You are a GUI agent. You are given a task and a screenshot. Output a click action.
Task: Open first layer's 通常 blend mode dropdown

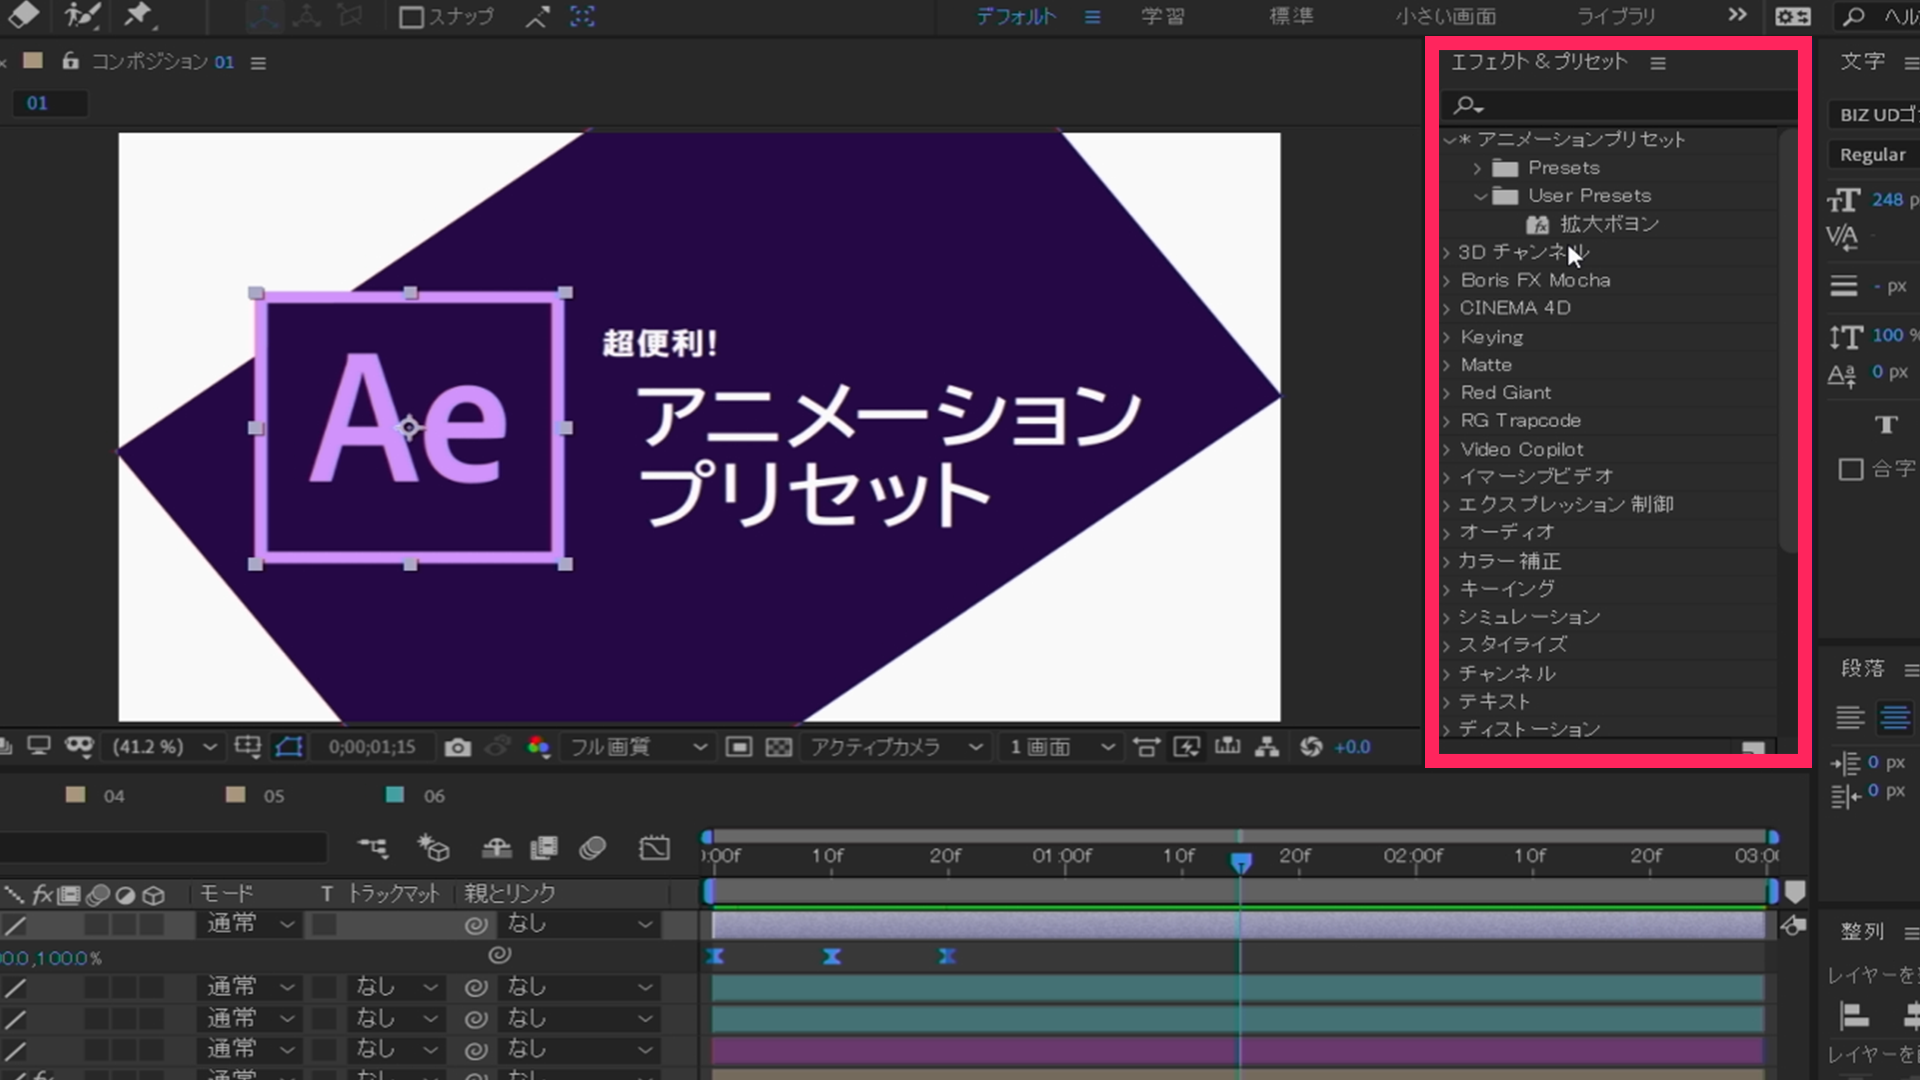(250, 924)
